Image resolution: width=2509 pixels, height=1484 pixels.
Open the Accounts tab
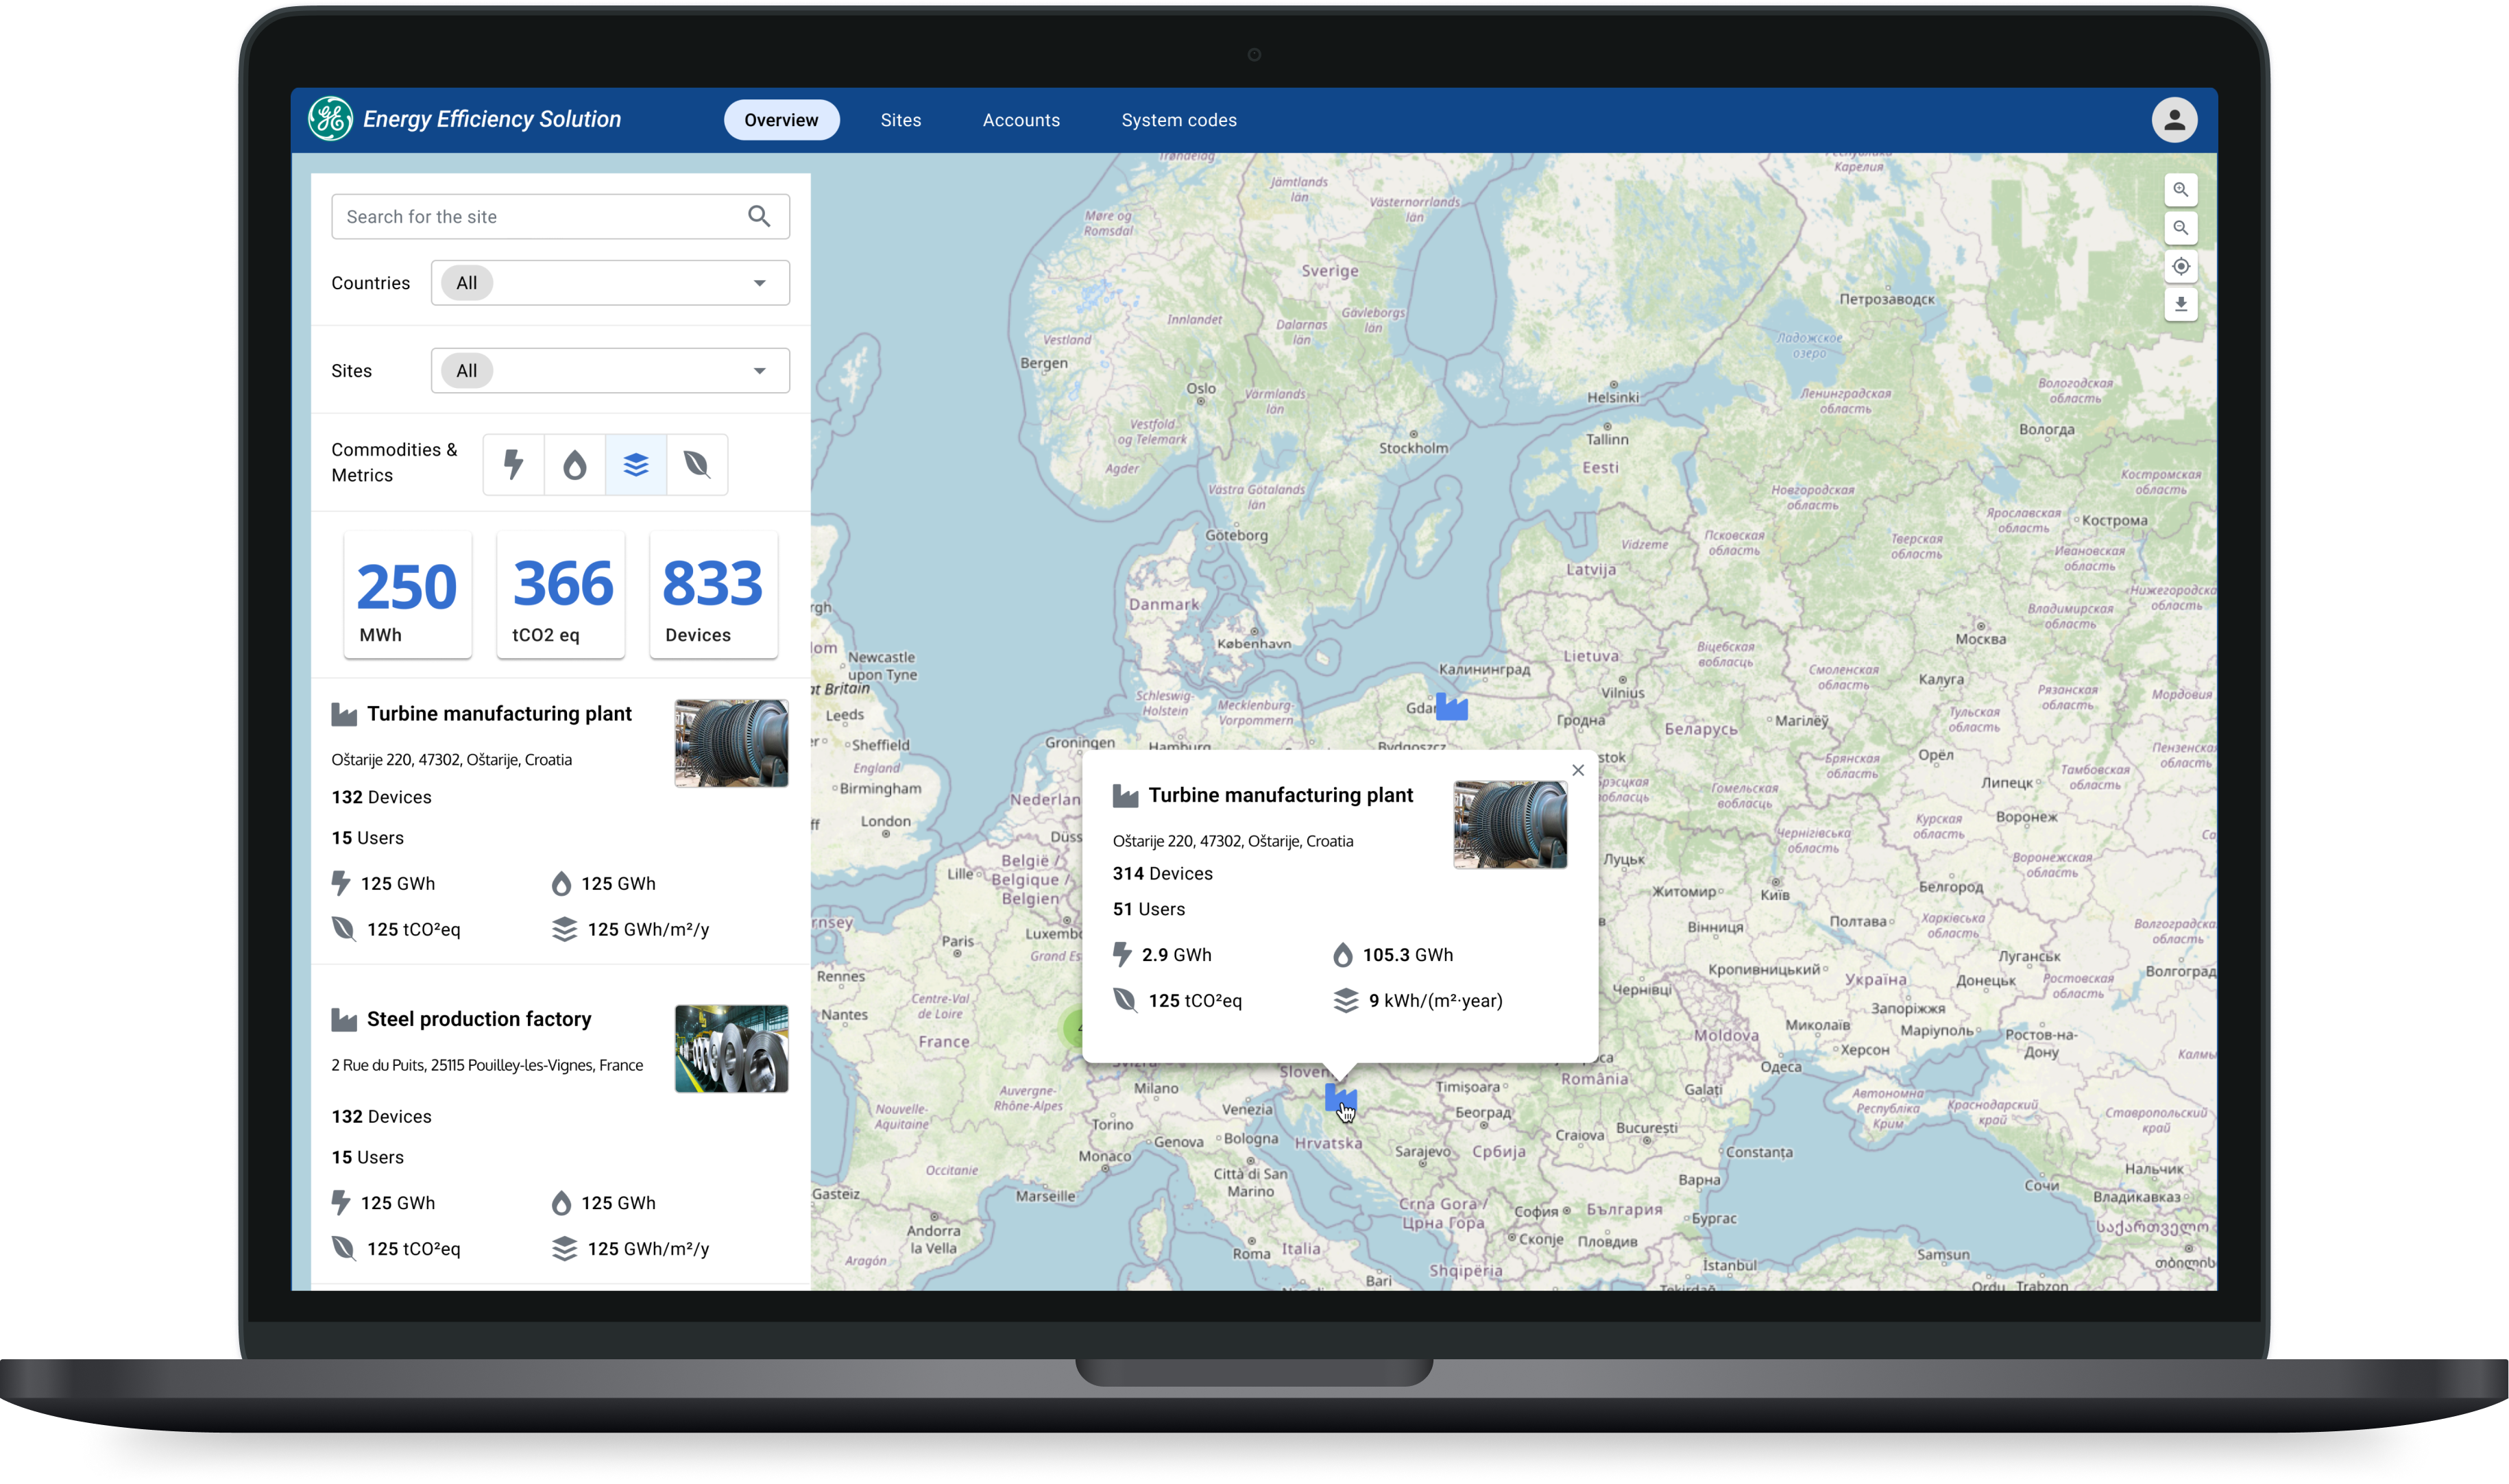point(1021,120)
